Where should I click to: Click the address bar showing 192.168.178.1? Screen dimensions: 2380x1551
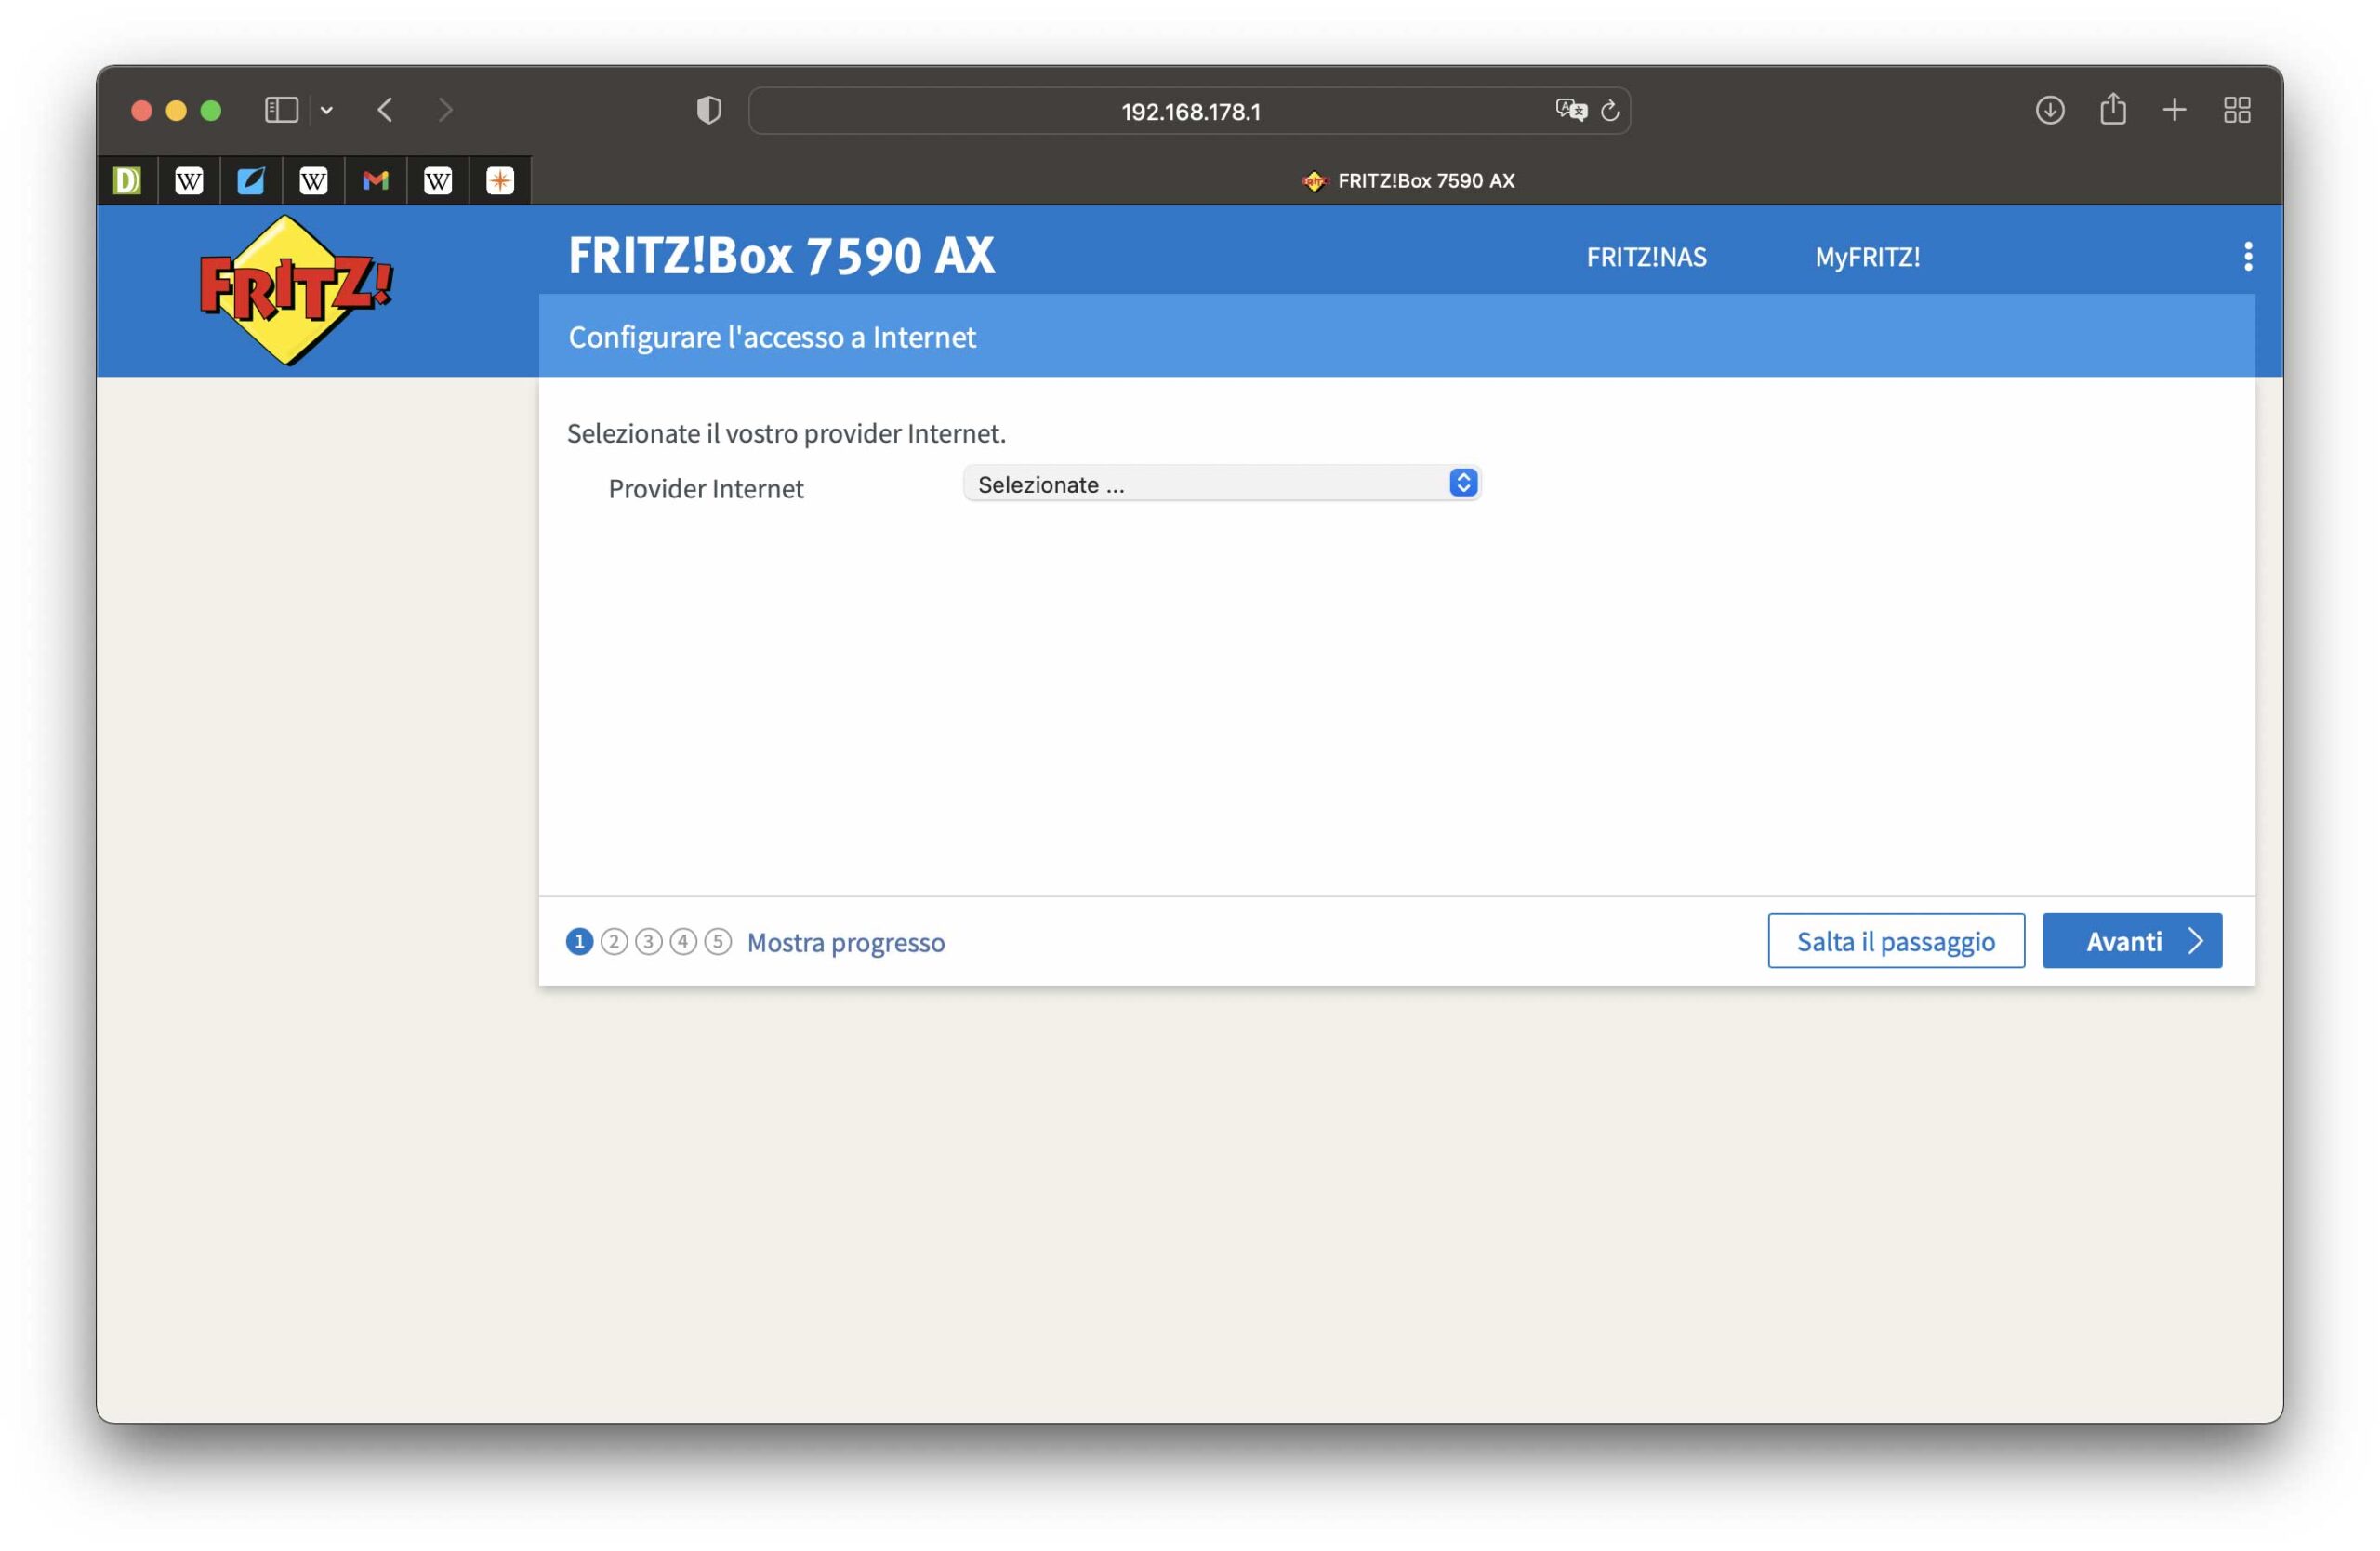pyautogui.click(x=1189, y=111)
